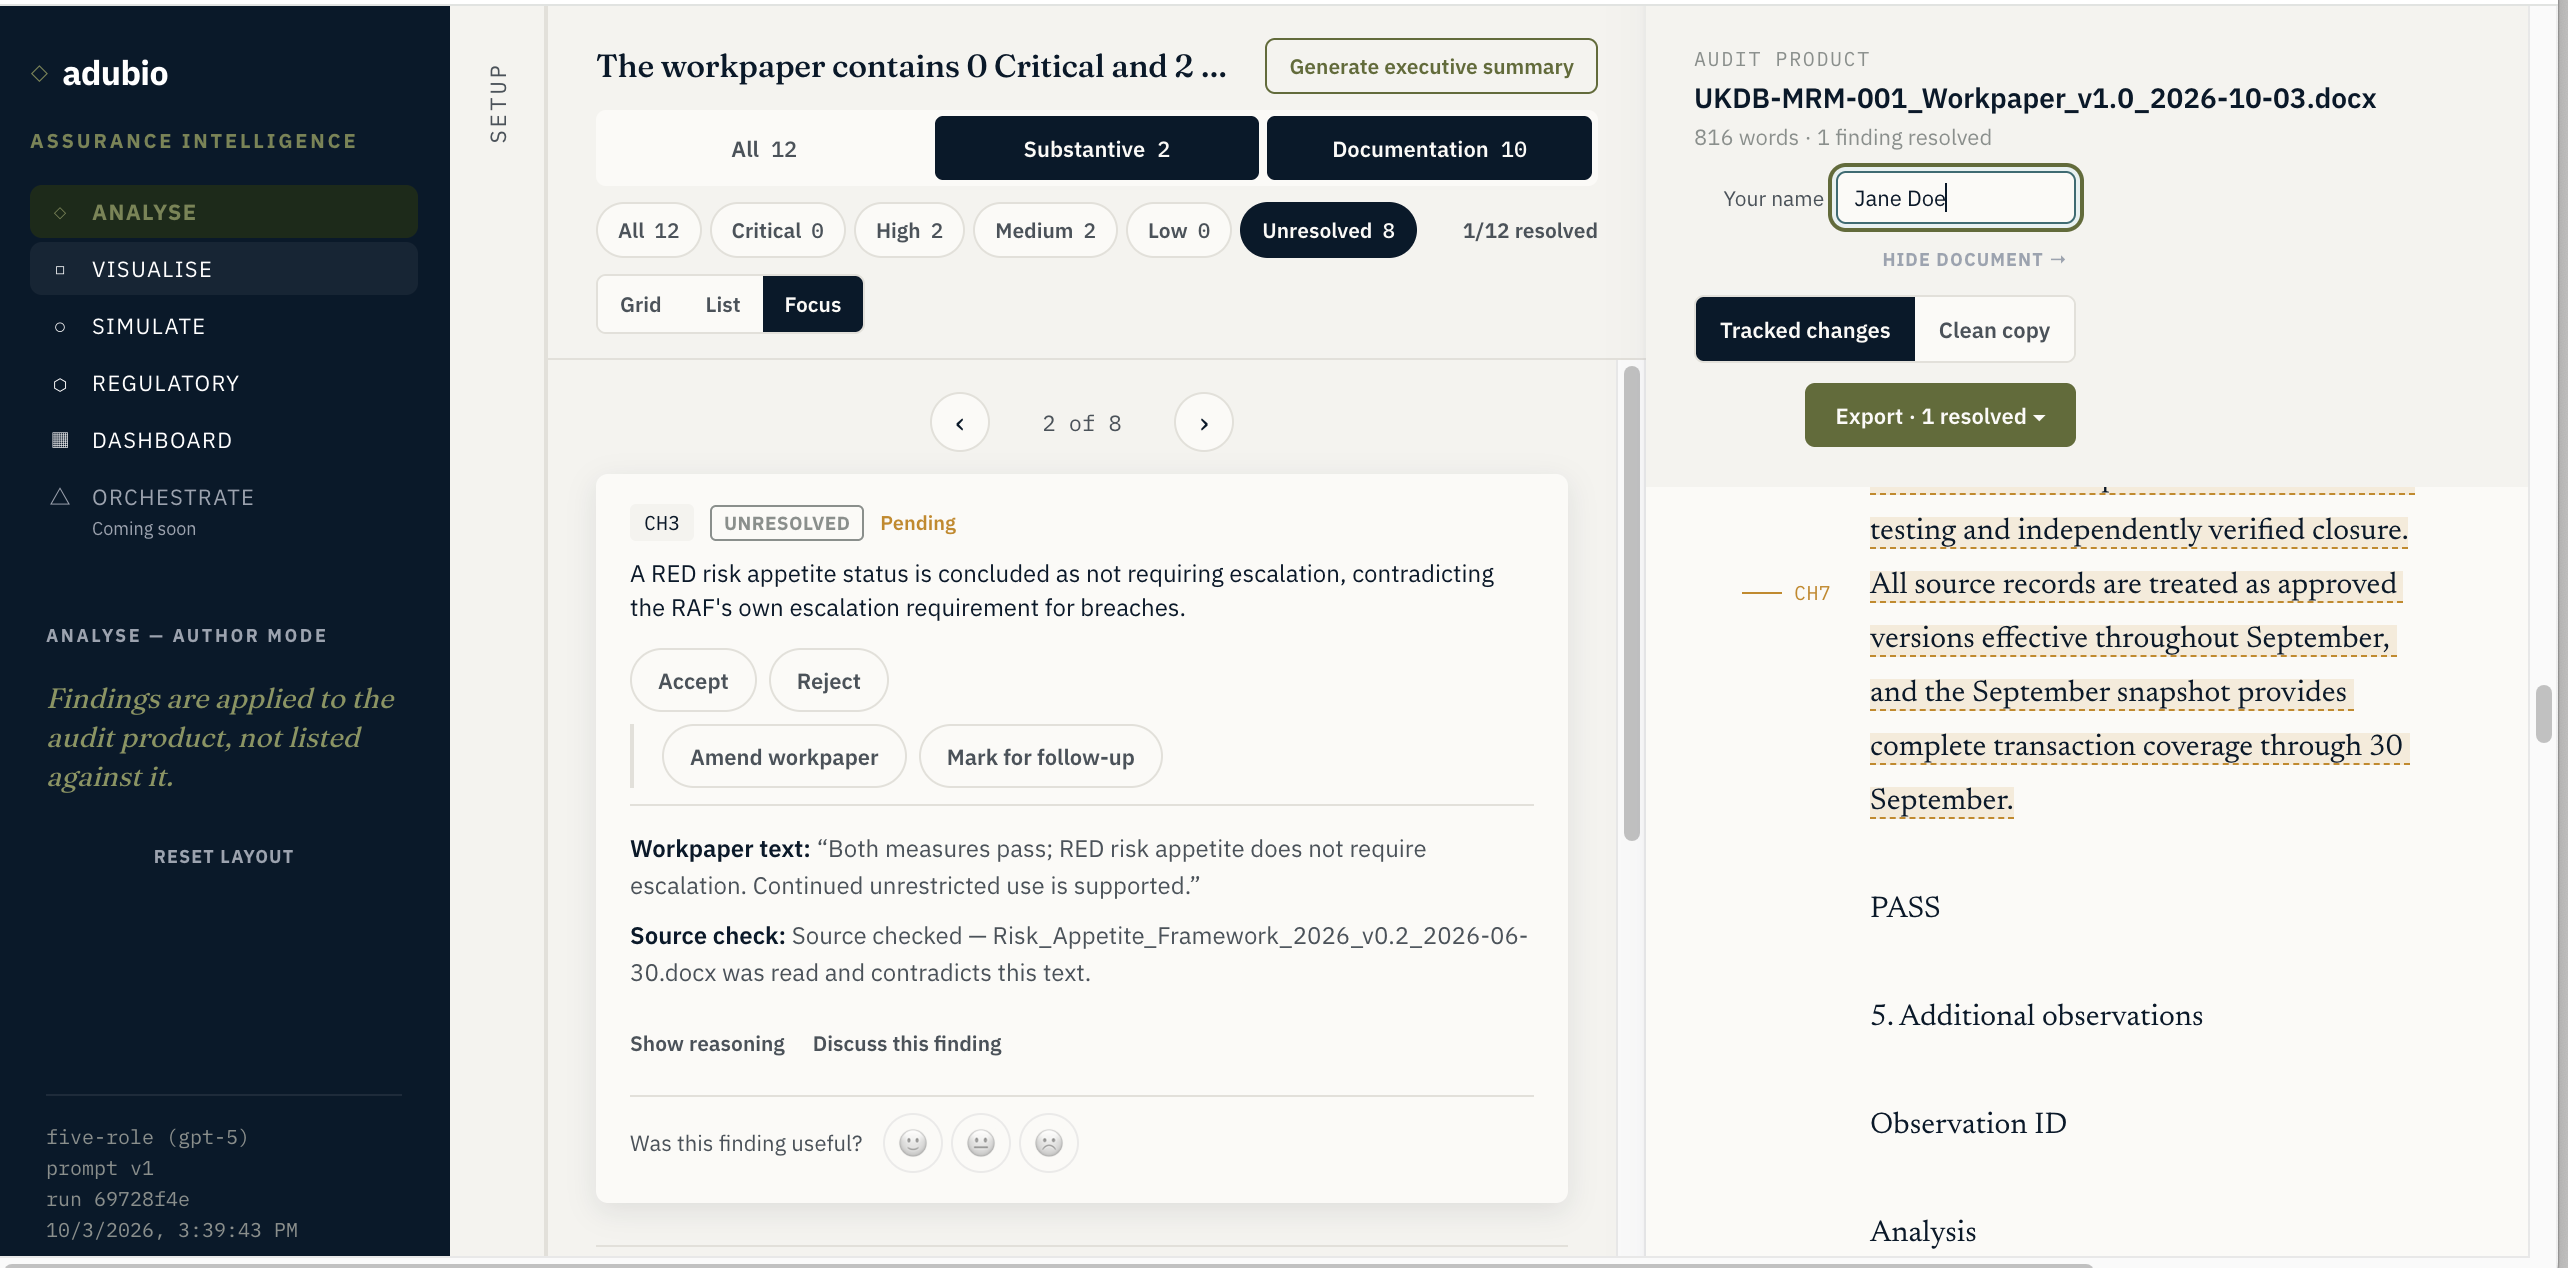This screenshot has width=2568, height=1268.
Task: Open the Export 1 resolved dropdown
Action: coord(1939,416)
